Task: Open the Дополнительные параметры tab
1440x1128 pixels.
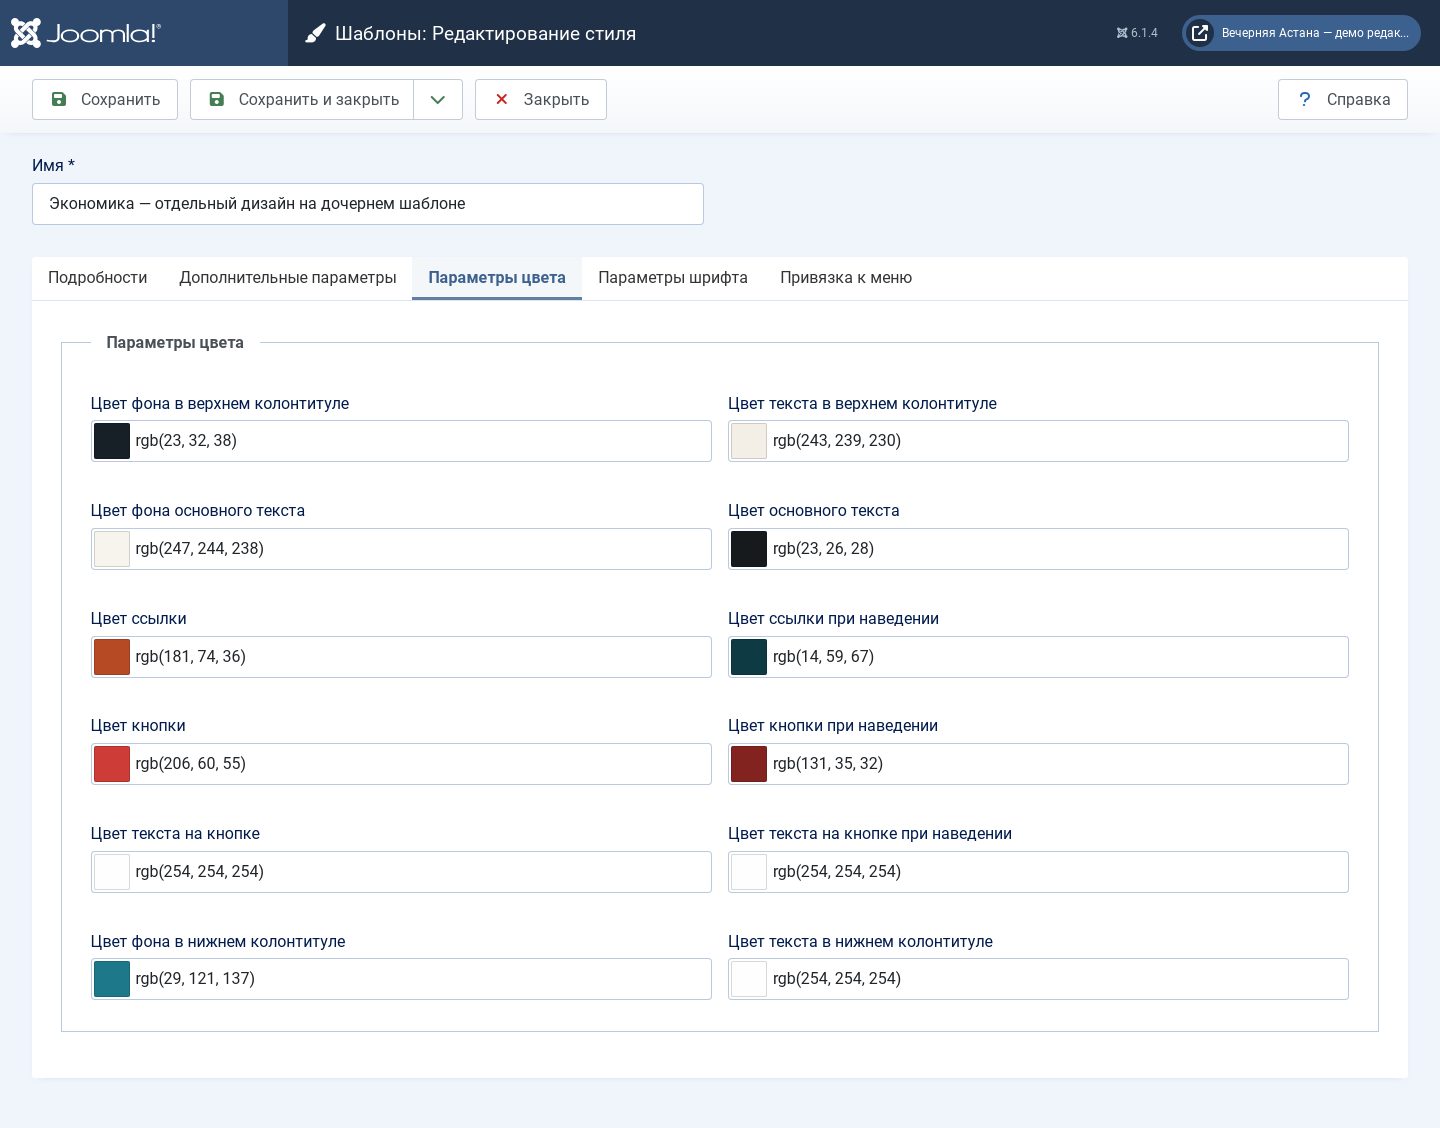Action: tap(288, 278)
